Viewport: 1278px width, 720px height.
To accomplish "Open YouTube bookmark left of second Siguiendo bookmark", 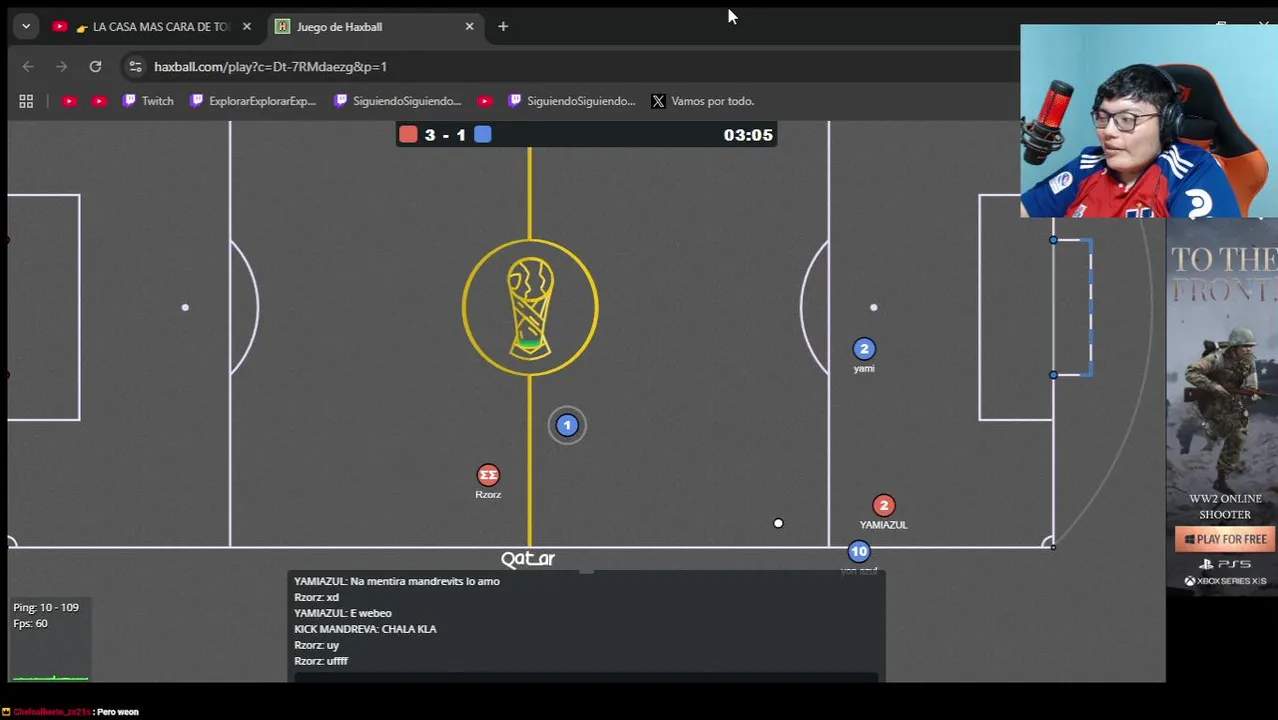I will [x=485, y=101].
